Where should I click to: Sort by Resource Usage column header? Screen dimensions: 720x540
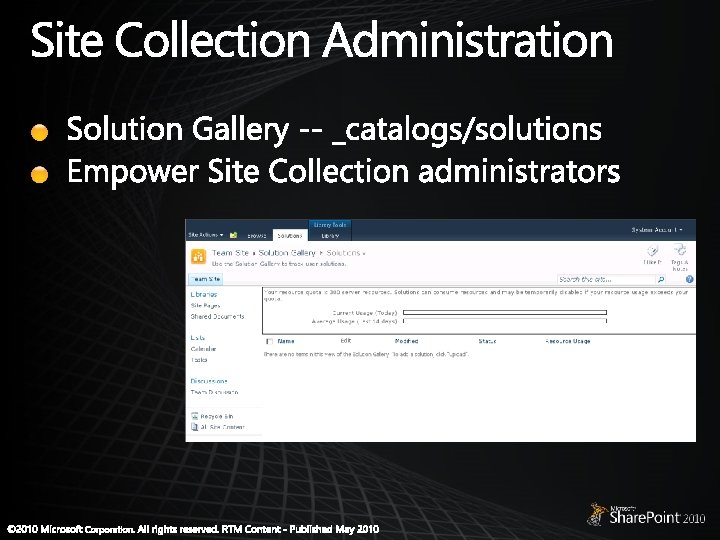(x=568, y=341)
